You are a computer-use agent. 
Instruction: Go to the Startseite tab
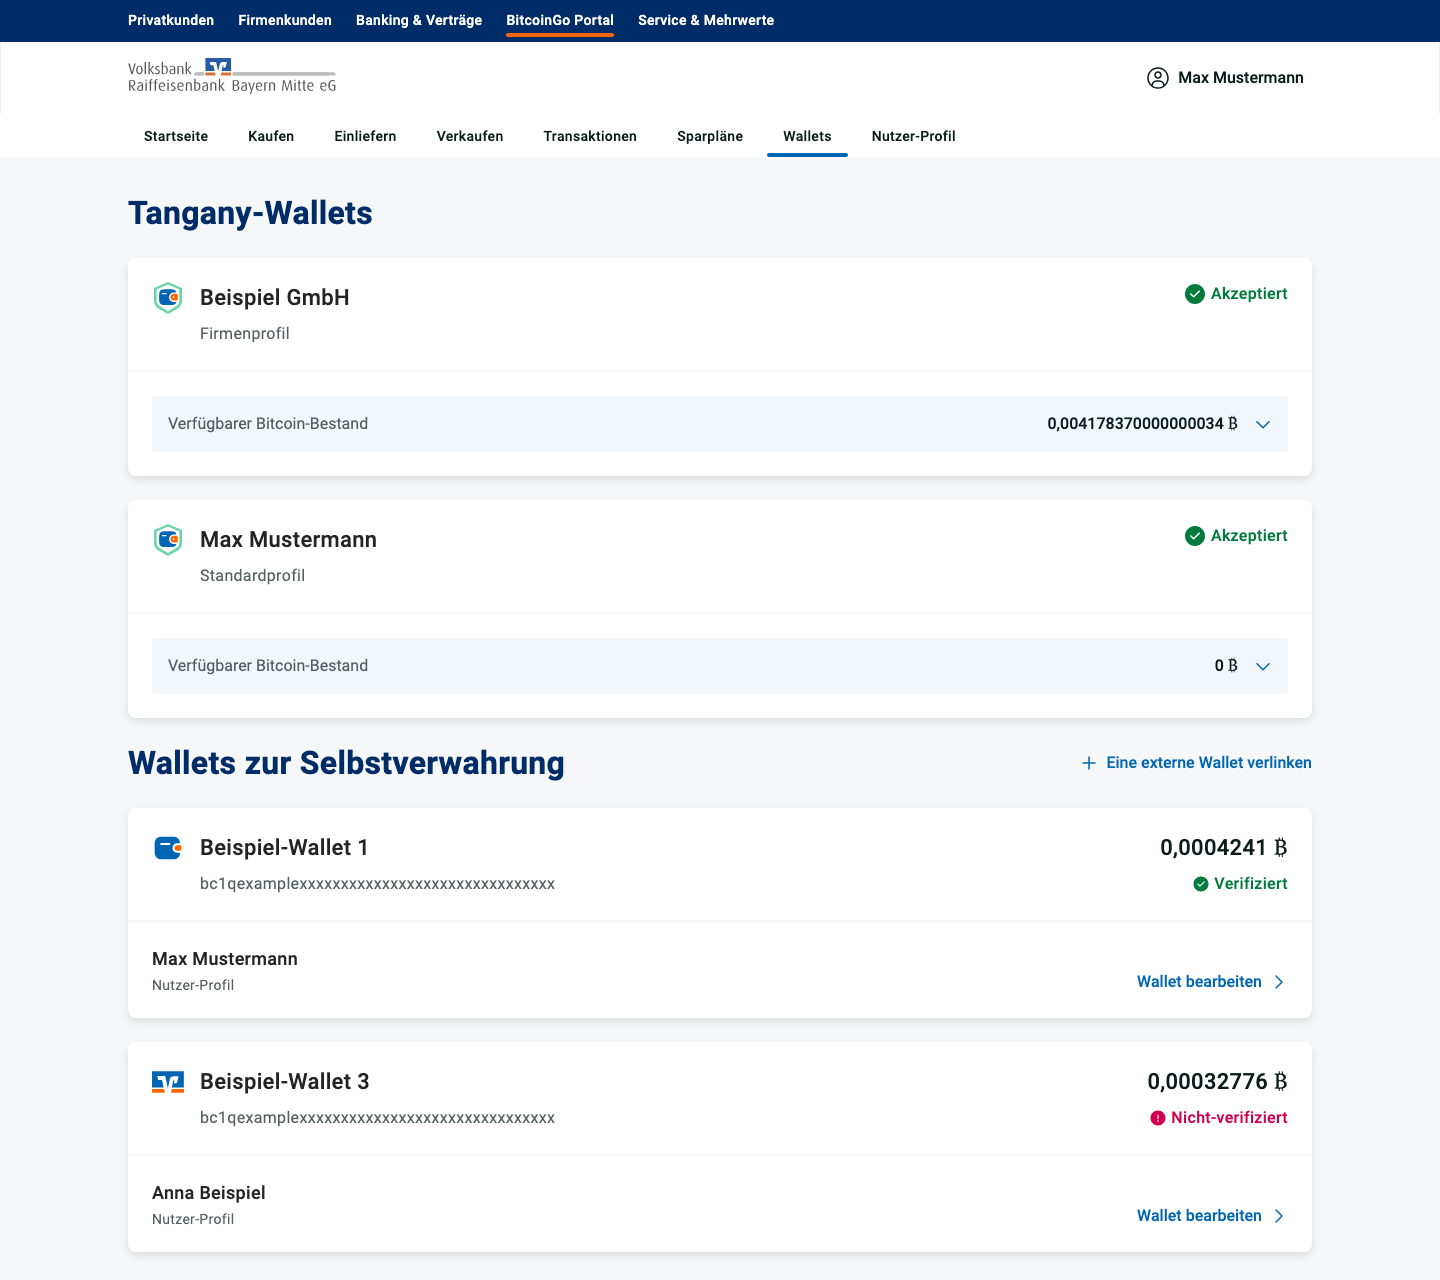[x=176, y=136]
